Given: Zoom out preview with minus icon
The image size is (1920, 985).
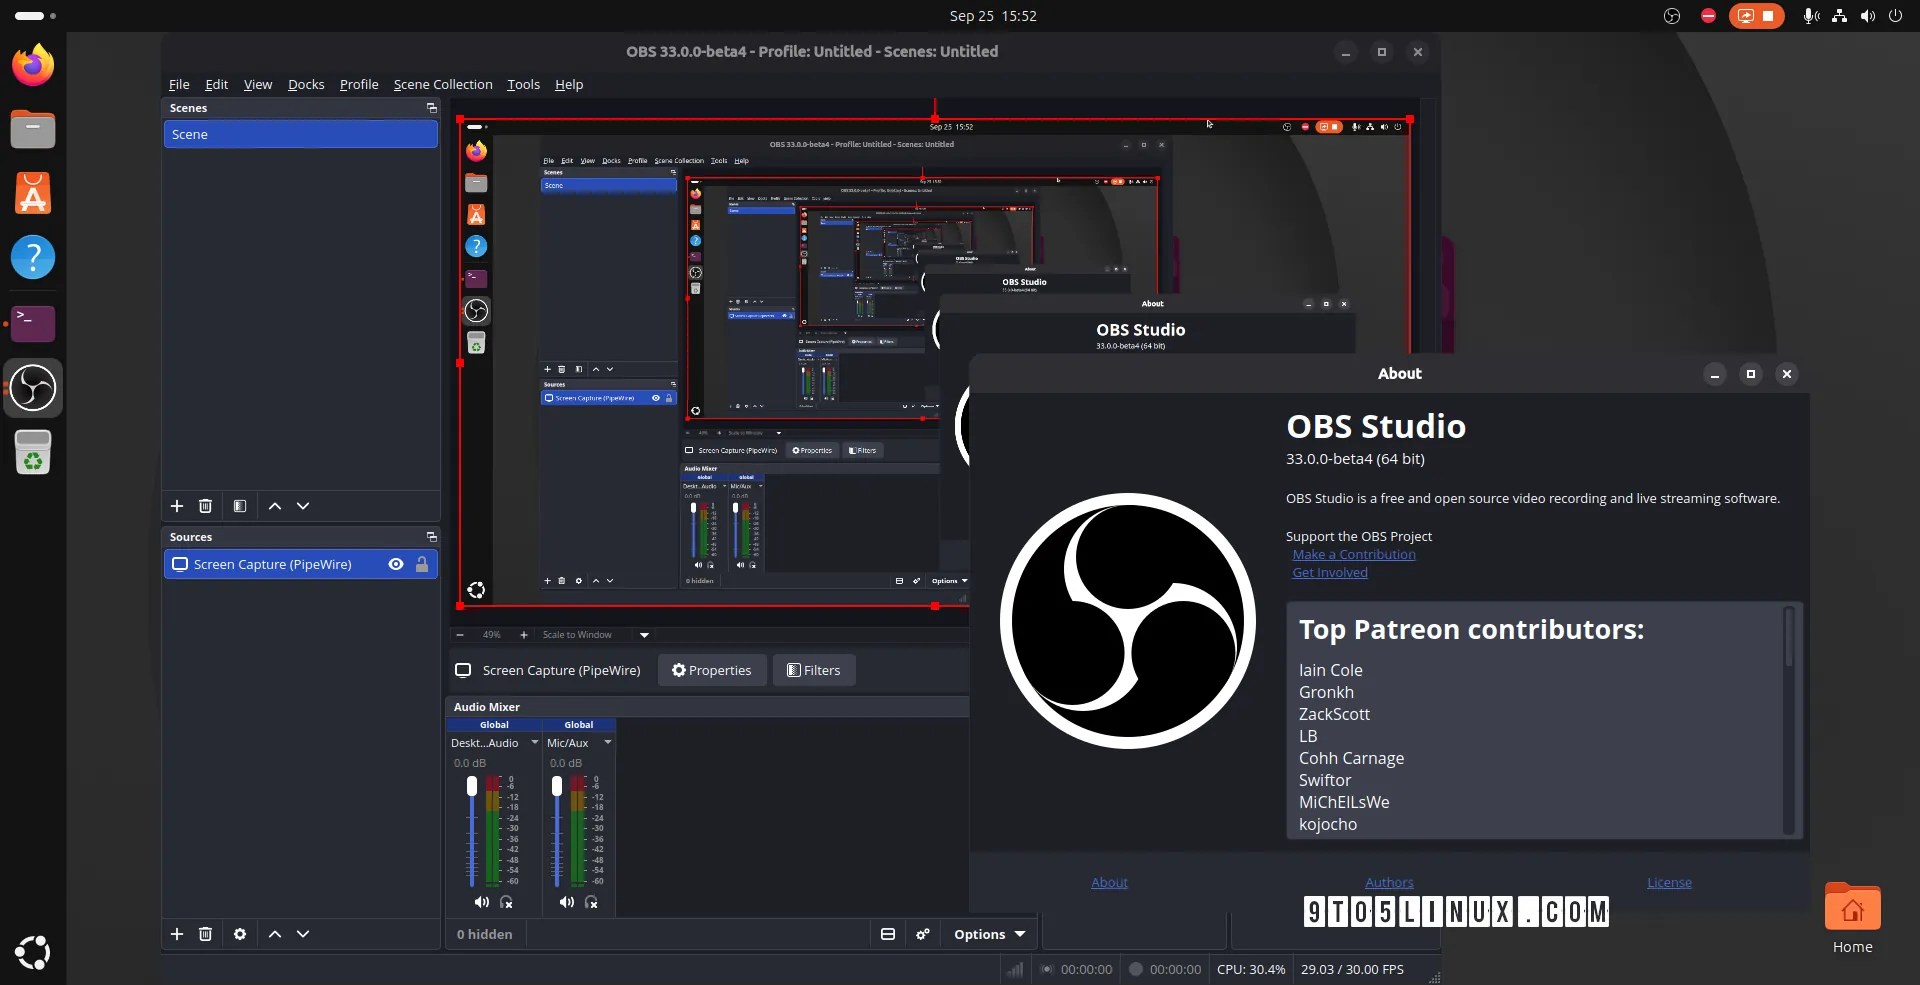Looking at the screenshot, I should [460, 635].
